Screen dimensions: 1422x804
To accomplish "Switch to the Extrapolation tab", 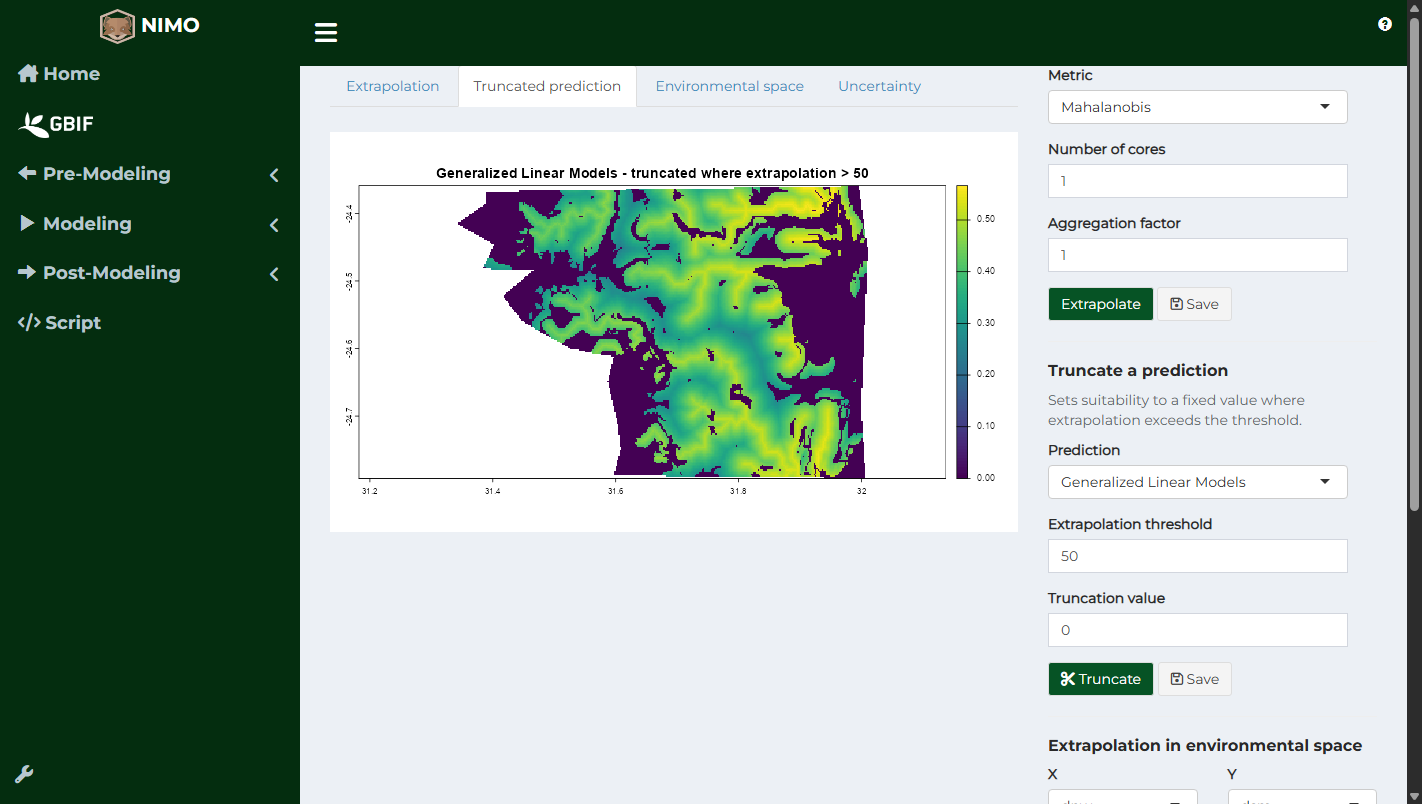I will coord(393,86).
